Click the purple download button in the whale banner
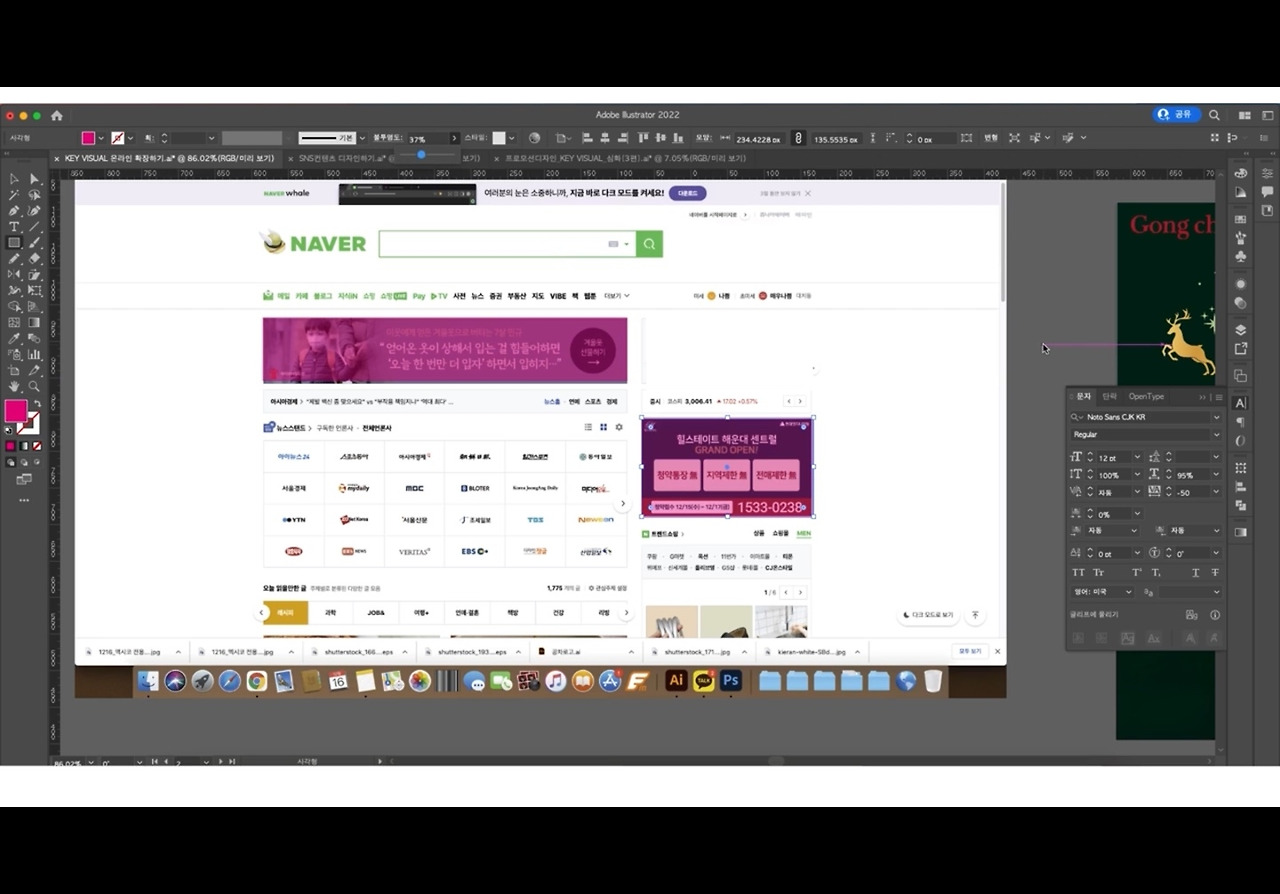The width and height of the screenshot is (1280, 894). coord(688,193)
